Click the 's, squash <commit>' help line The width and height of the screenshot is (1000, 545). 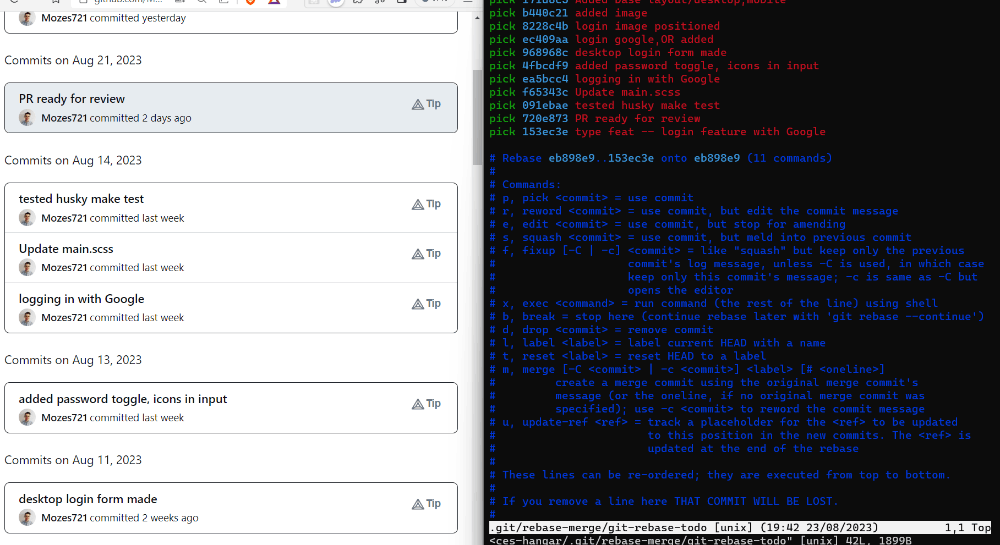700,237
